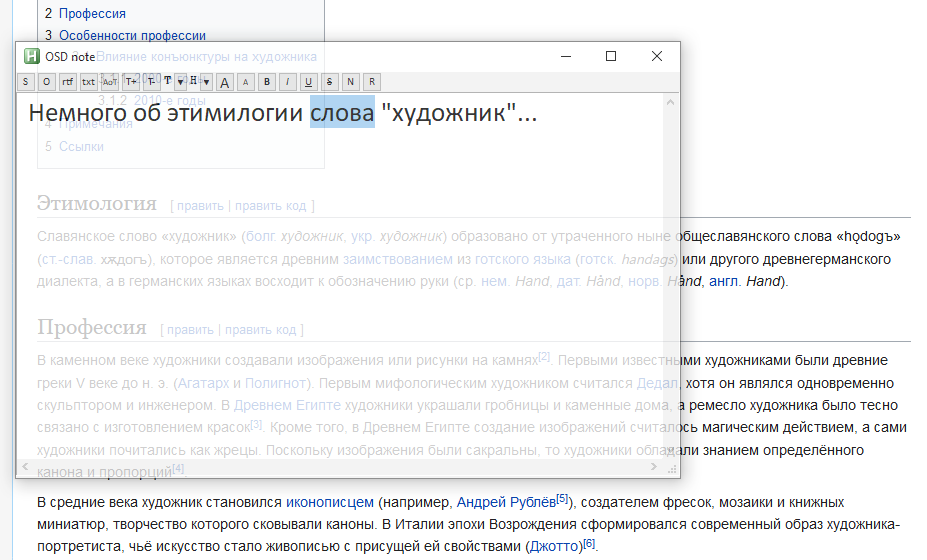Click the serif T icon in toolbar
The height and width of the screenshot is (560, 927).
point(168,81)
